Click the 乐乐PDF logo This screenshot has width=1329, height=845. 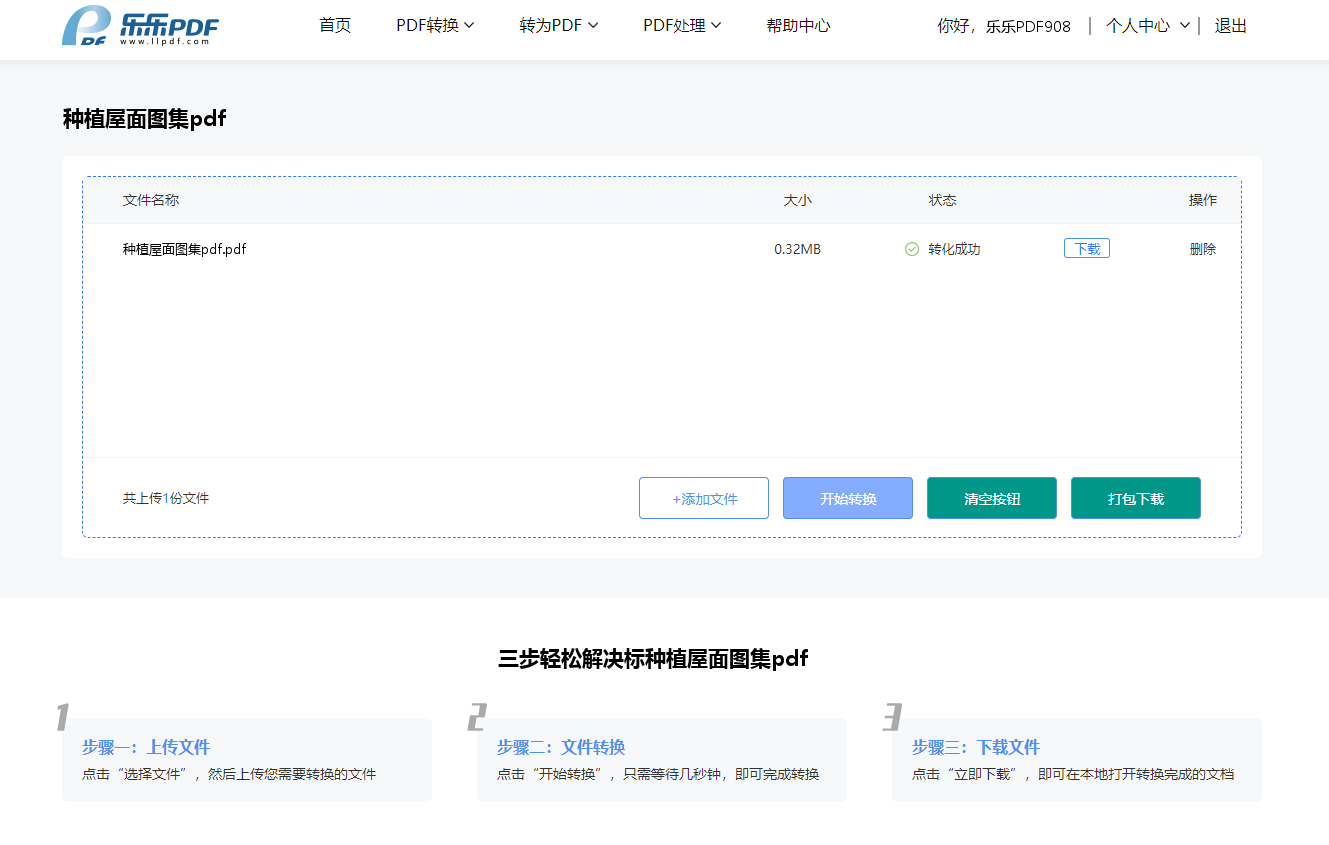(x=140, y=26)
